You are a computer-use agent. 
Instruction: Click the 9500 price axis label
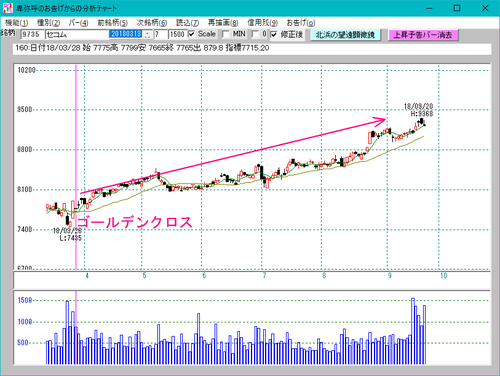[x=24, y=110]
